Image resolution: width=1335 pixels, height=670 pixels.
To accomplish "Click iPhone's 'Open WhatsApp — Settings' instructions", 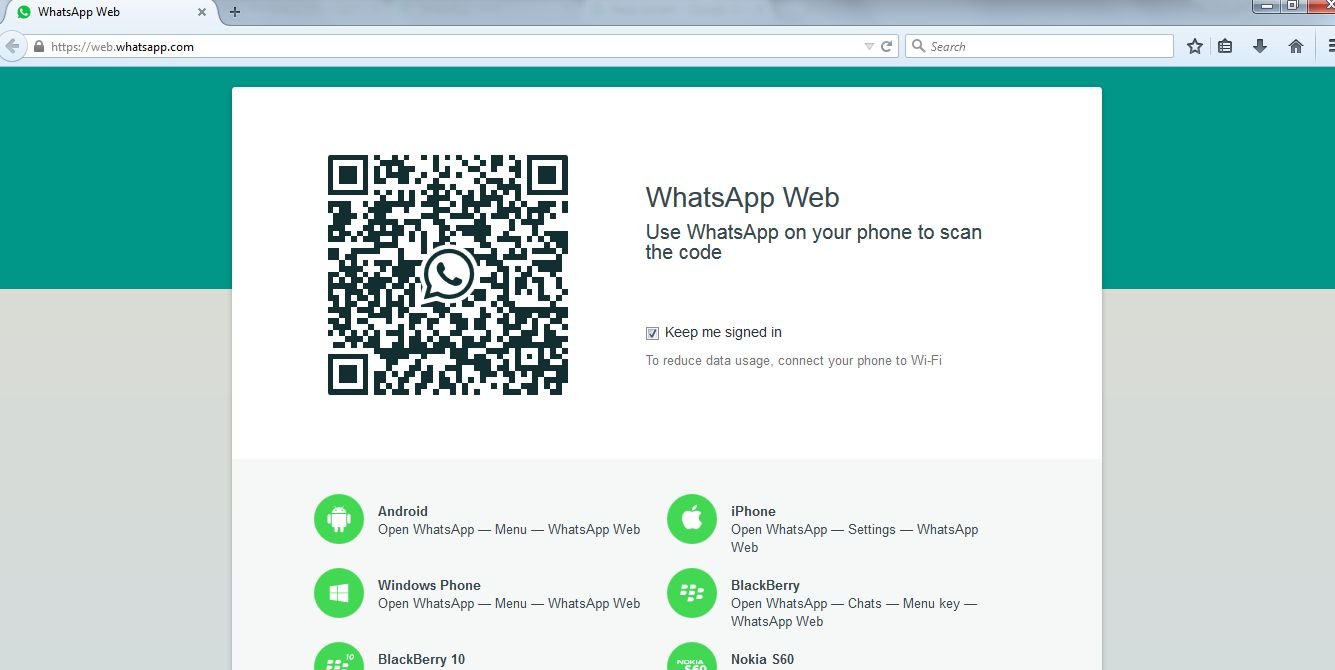I will coord(854,538).
